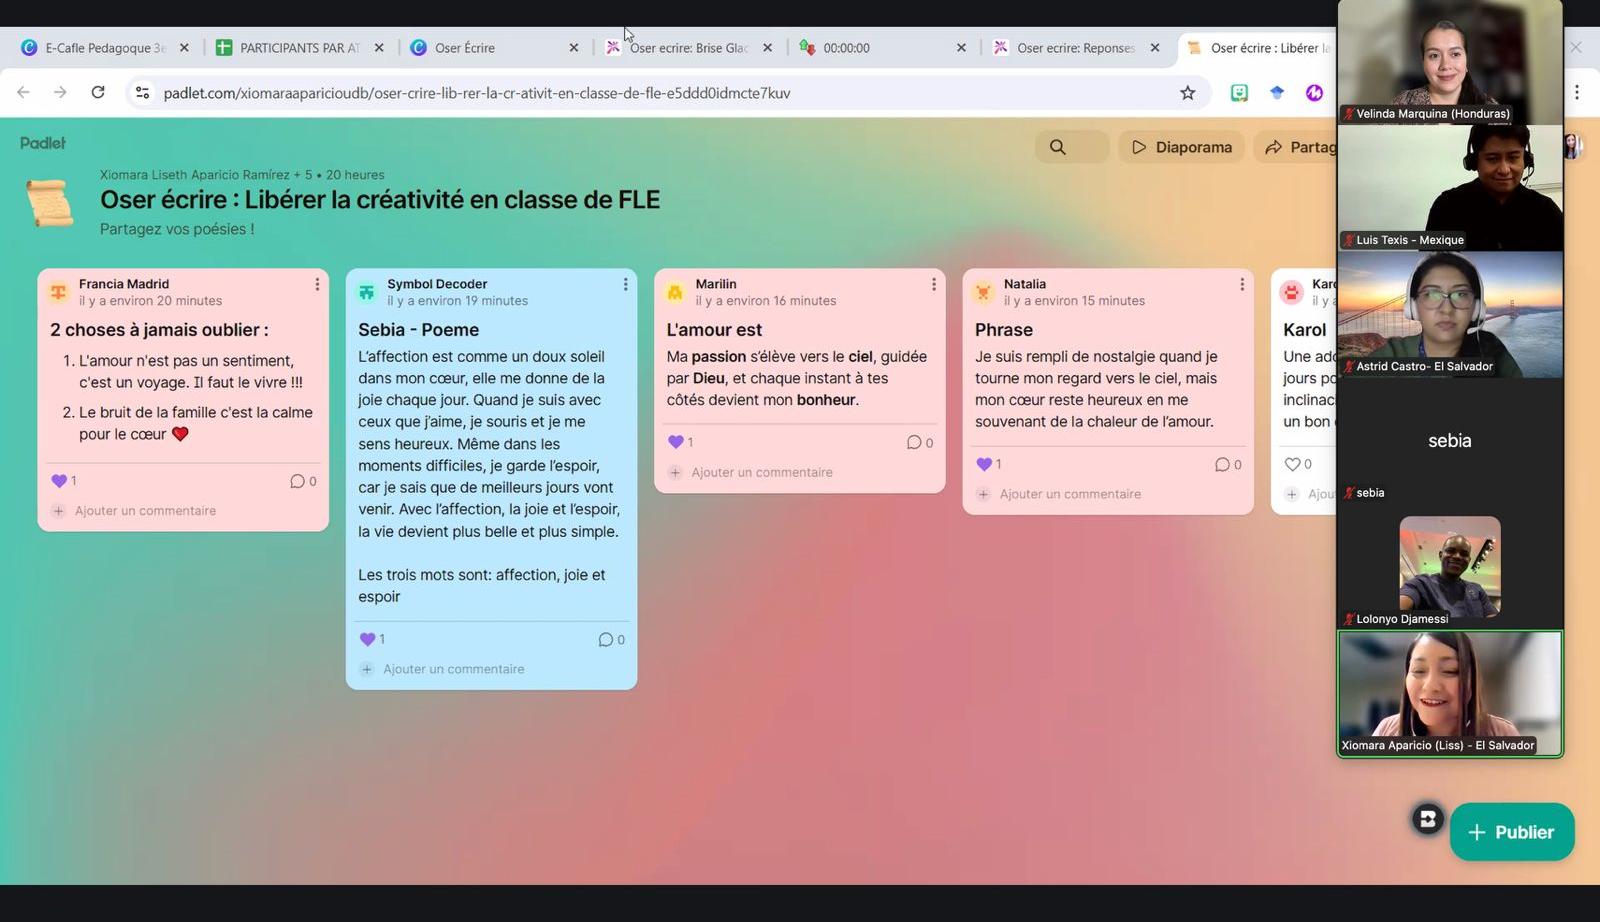
Task: Like the L'amour est post heart
Action: click(x=676, y=442)
